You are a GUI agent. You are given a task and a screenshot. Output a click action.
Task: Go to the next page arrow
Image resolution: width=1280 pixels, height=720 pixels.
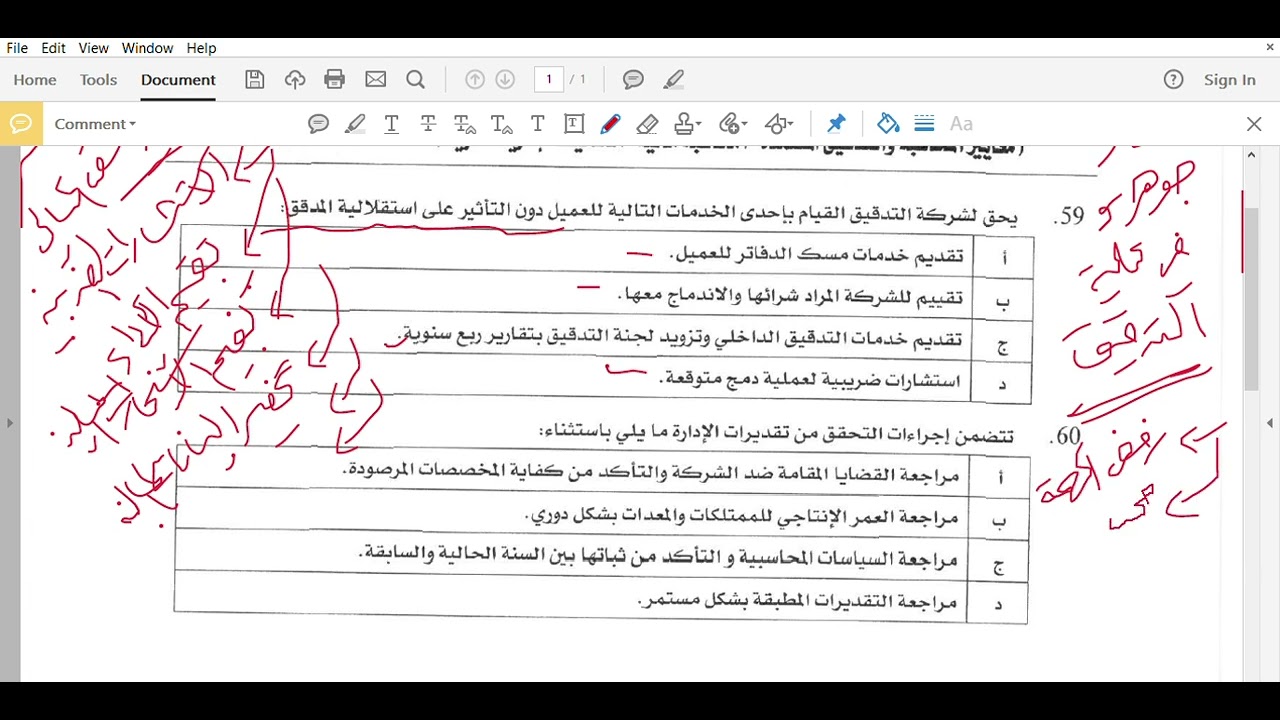pyautogui.click(x=505, y=80)
